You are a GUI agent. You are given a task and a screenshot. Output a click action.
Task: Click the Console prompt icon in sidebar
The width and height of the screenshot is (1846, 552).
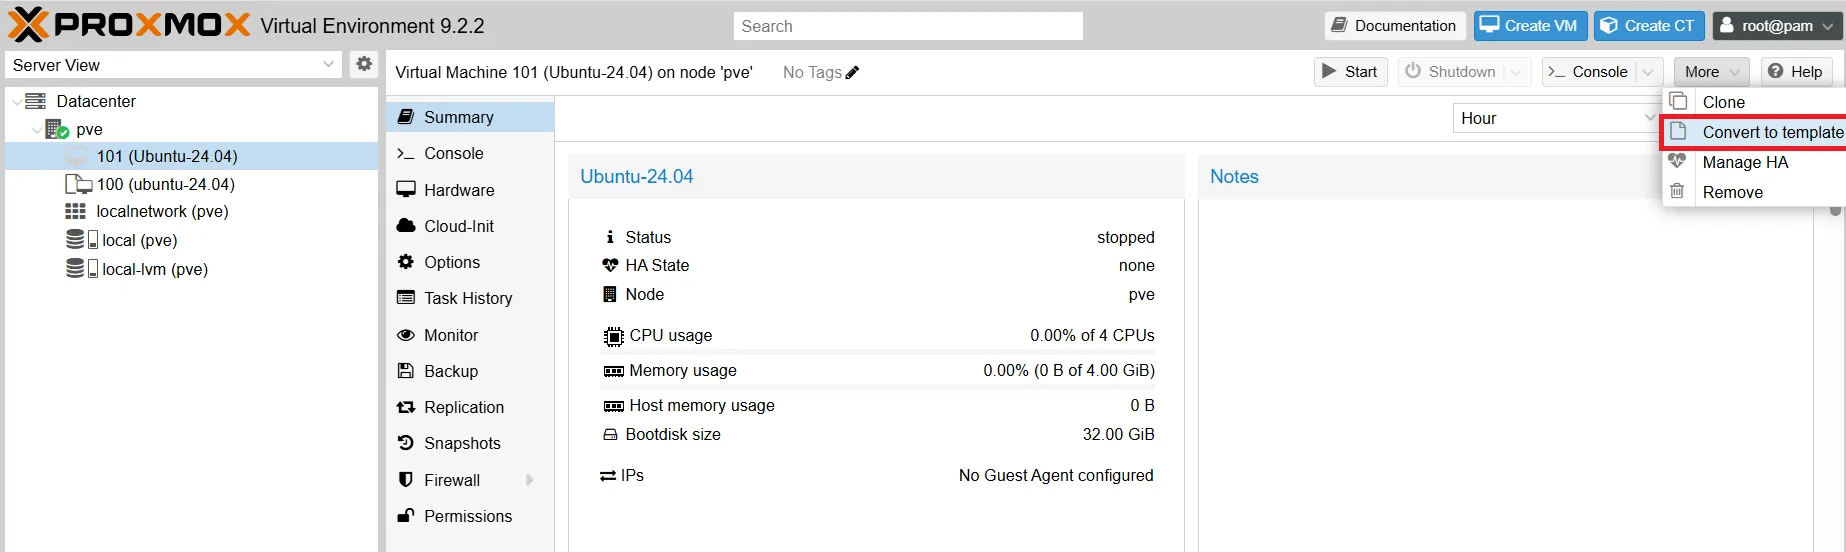coord(406,153)
